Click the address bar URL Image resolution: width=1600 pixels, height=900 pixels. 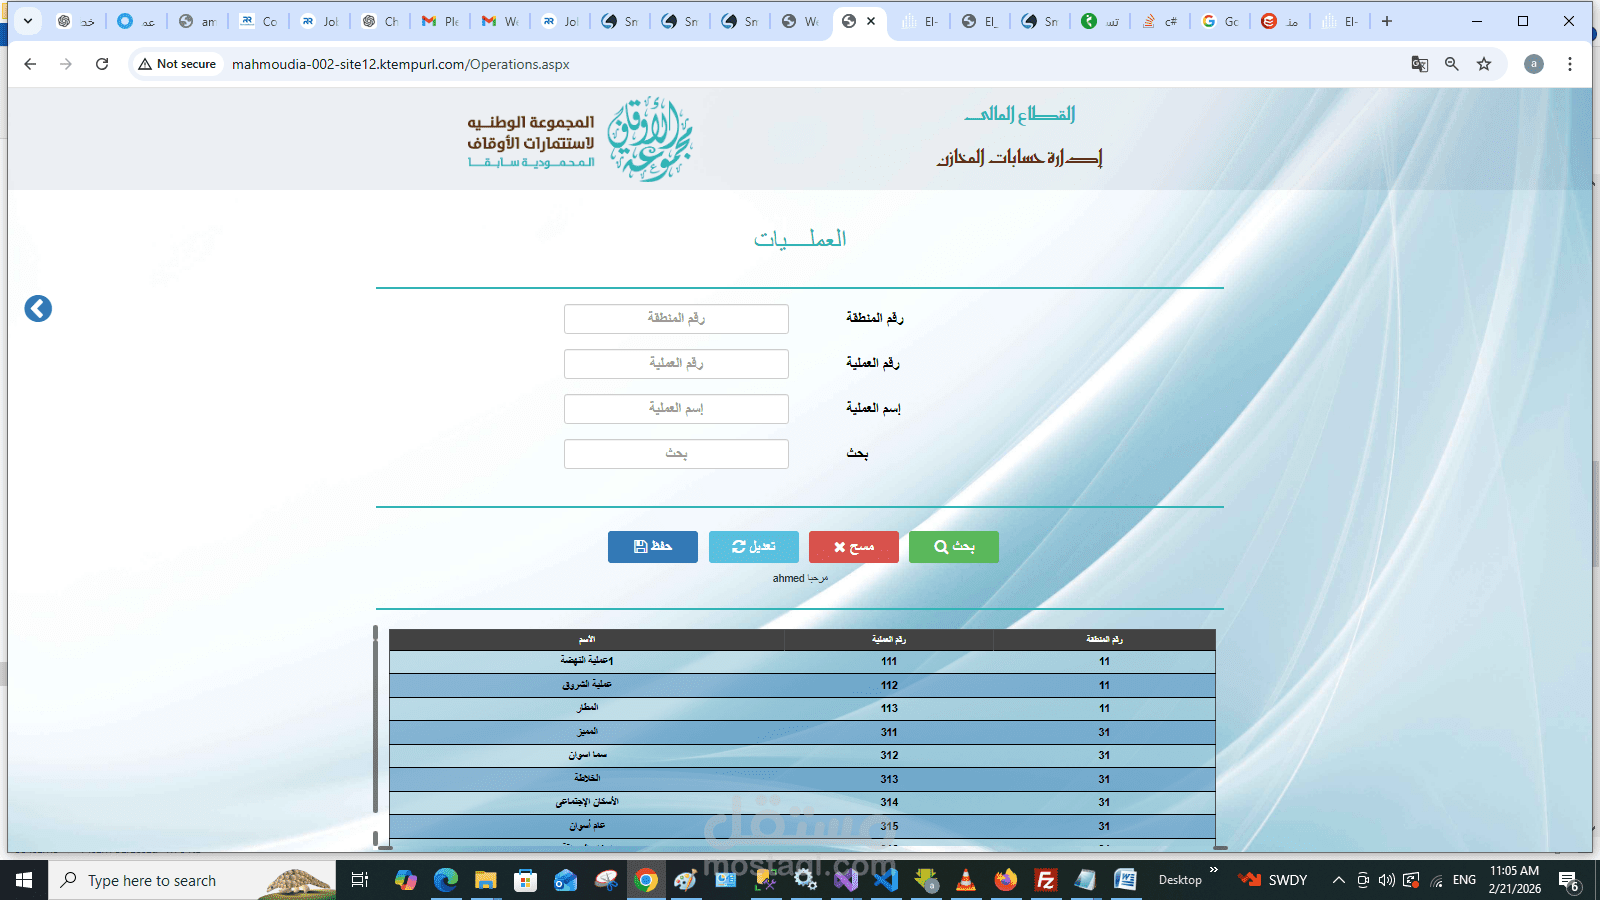click(400, 64)
